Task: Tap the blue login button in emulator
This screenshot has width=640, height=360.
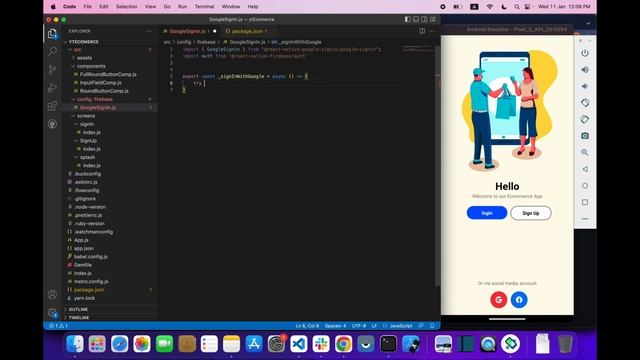Action: 487,213
